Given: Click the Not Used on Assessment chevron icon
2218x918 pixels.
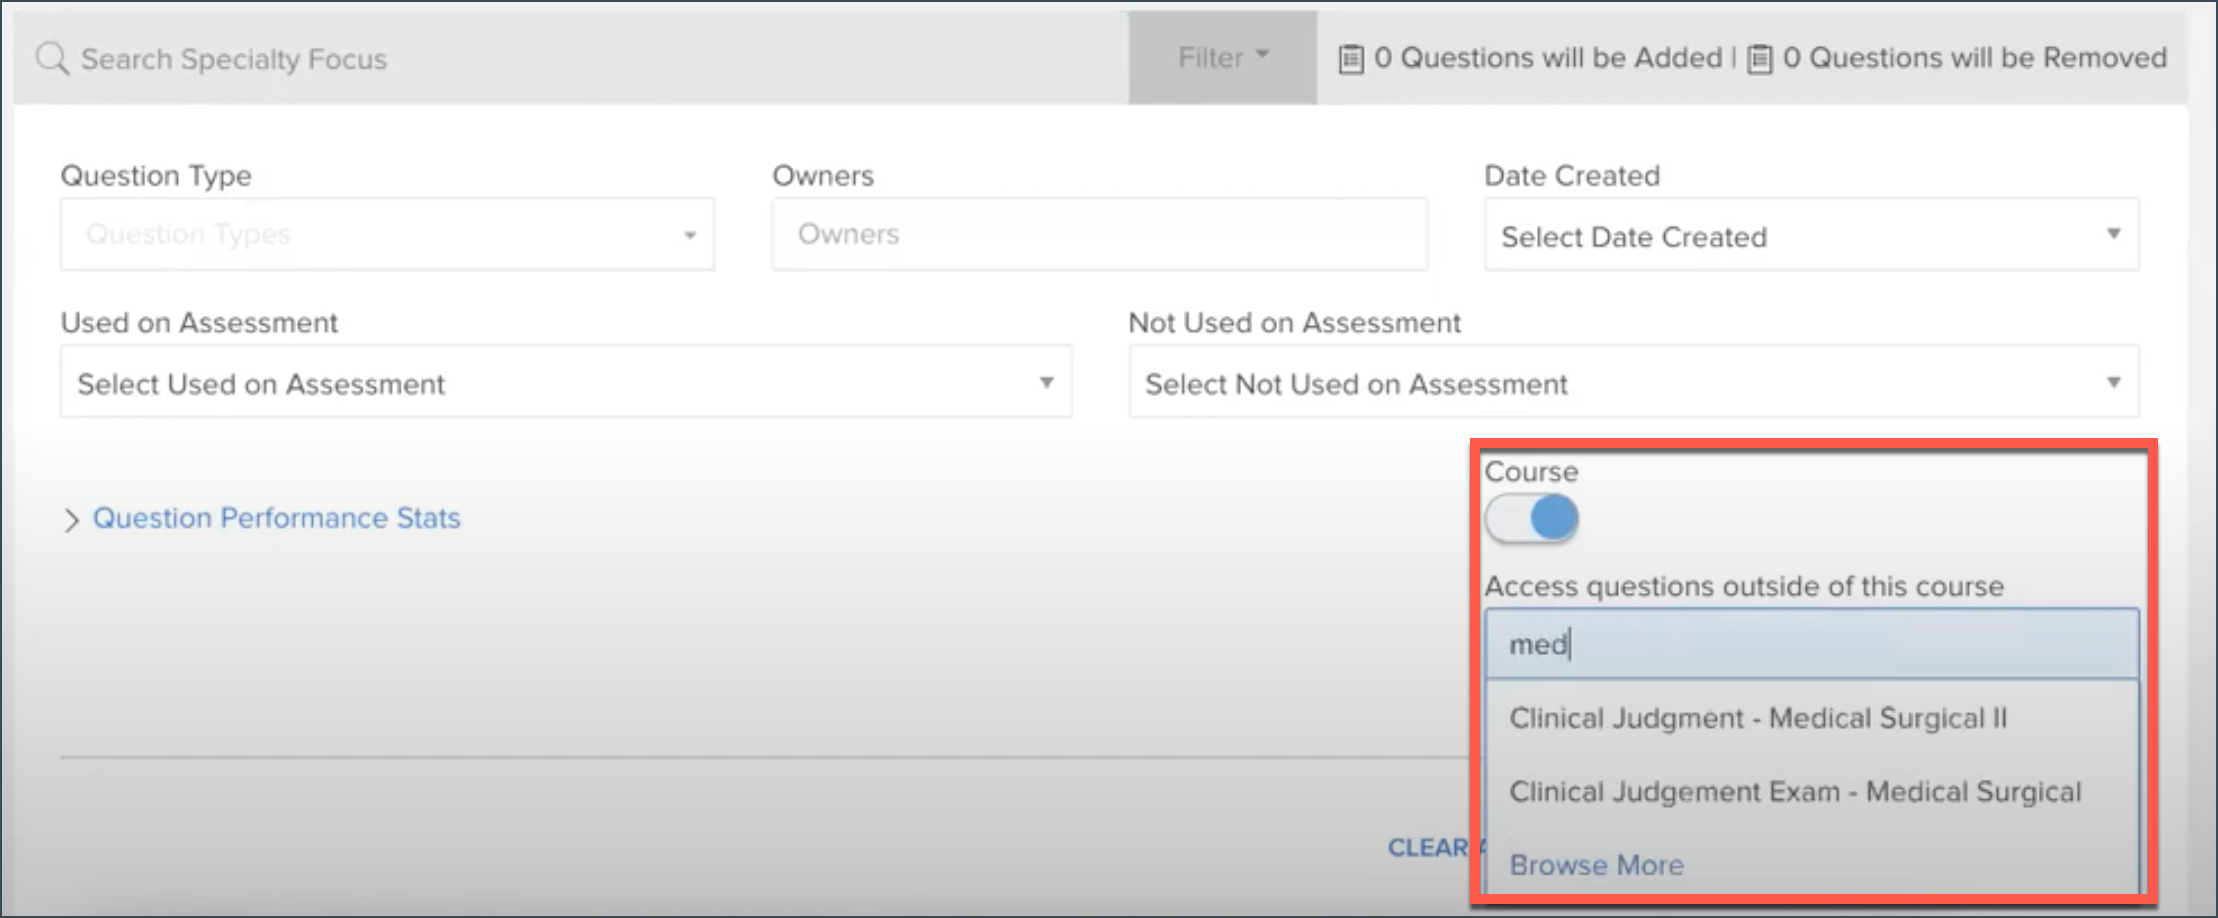Looking at the screenshot, I should (x=2113, y=381).
